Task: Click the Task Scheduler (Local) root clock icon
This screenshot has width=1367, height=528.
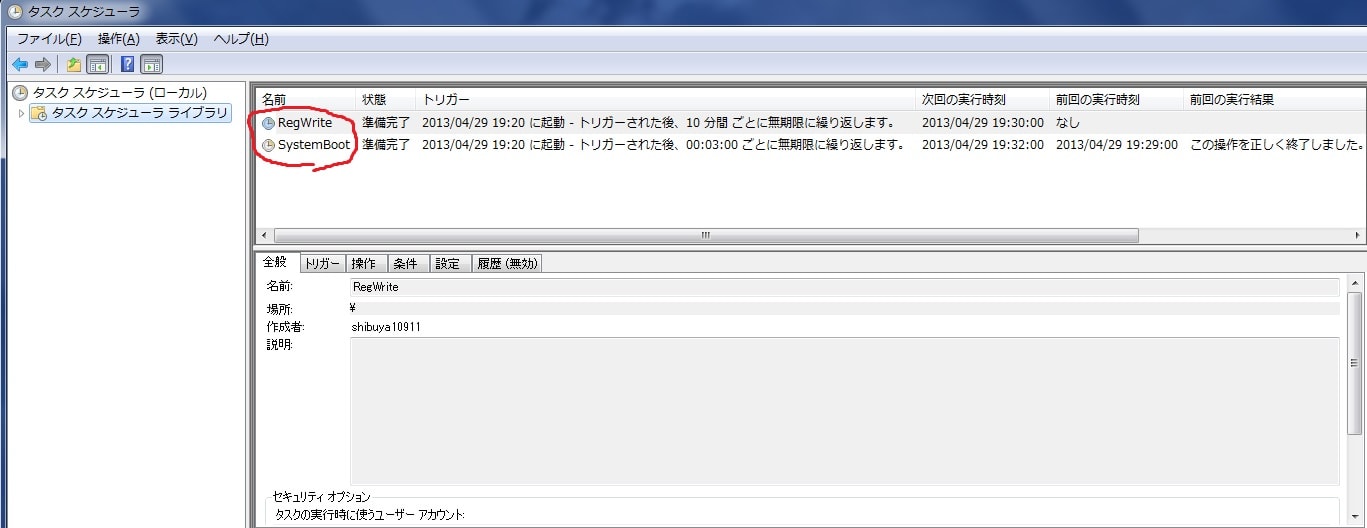Action: [x=20, y=93]
